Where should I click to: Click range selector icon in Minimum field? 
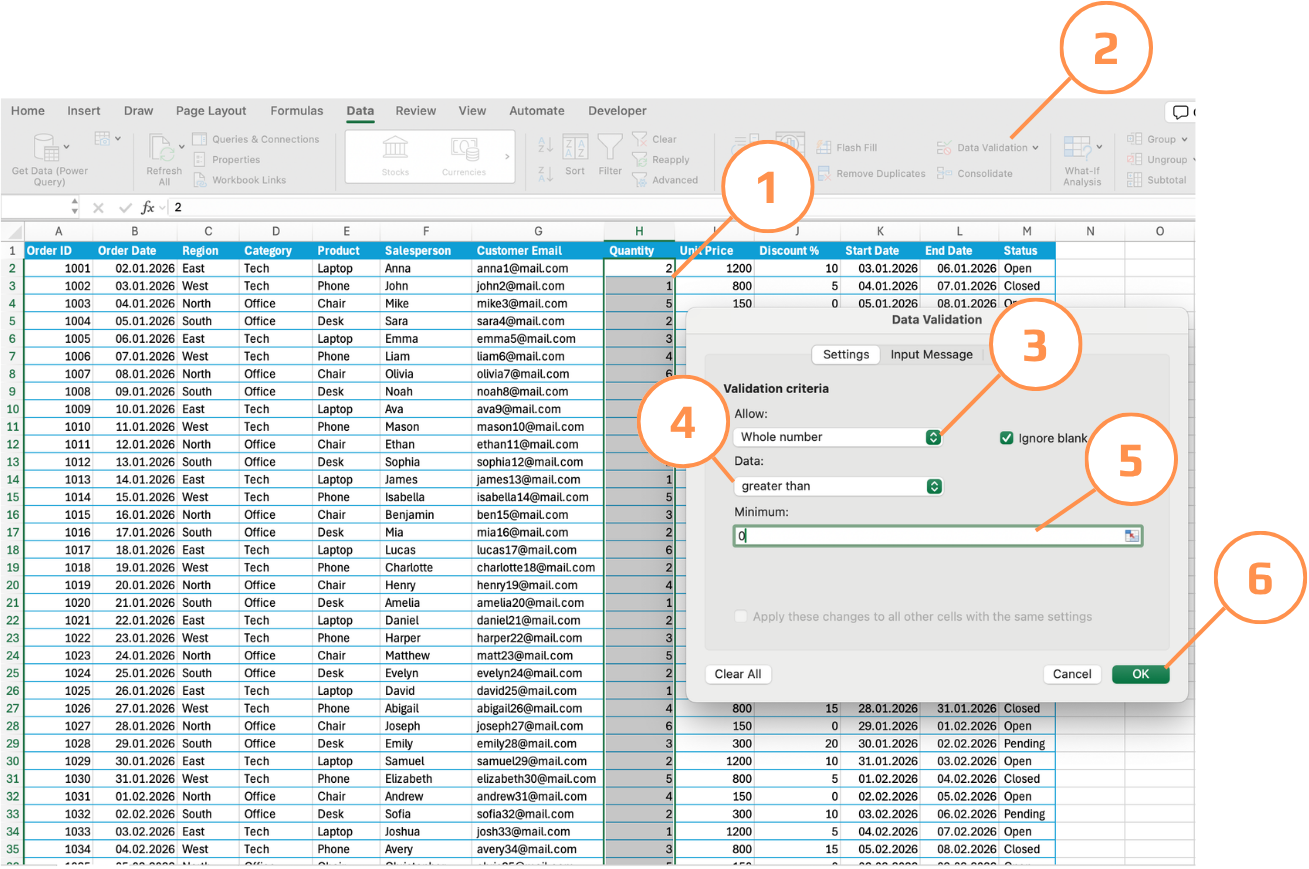[x=1131, y=536]
